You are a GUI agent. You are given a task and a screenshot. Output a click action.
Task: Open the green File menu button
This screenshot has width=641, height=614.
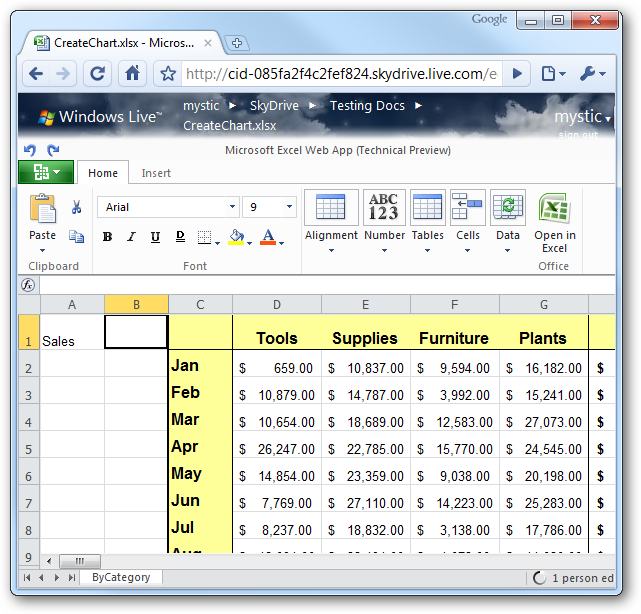click(46, 172)
